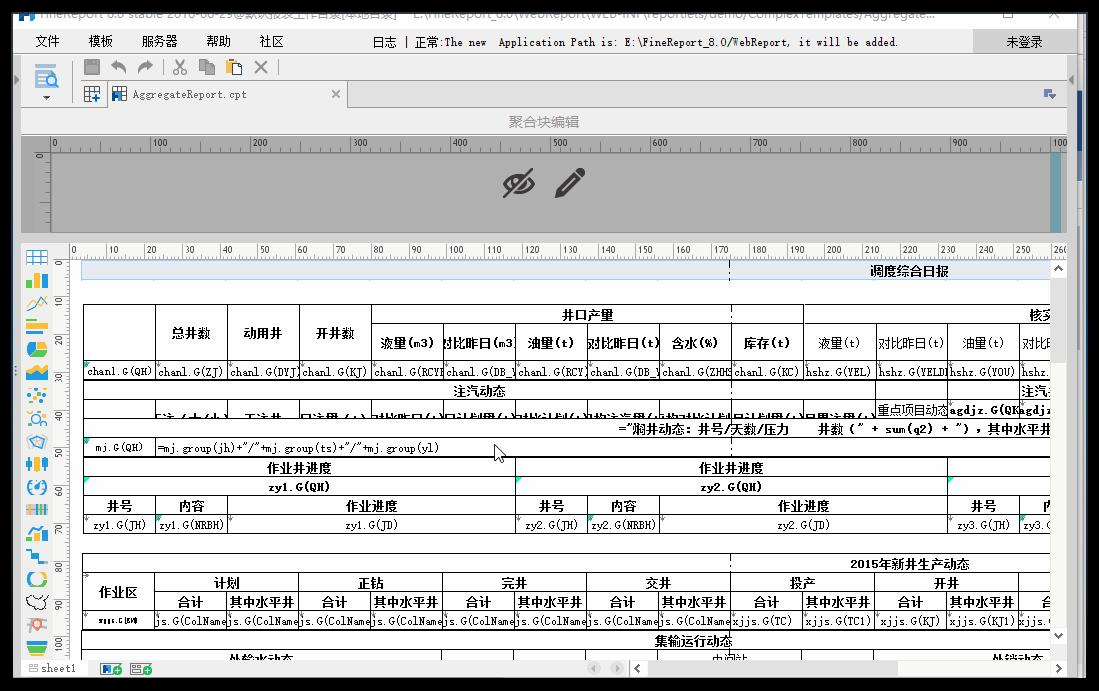Image resolution: width=1099 pixels, height=691 pixels.
Task: Click the Cut scissors icon
Action: coord(180,67)
